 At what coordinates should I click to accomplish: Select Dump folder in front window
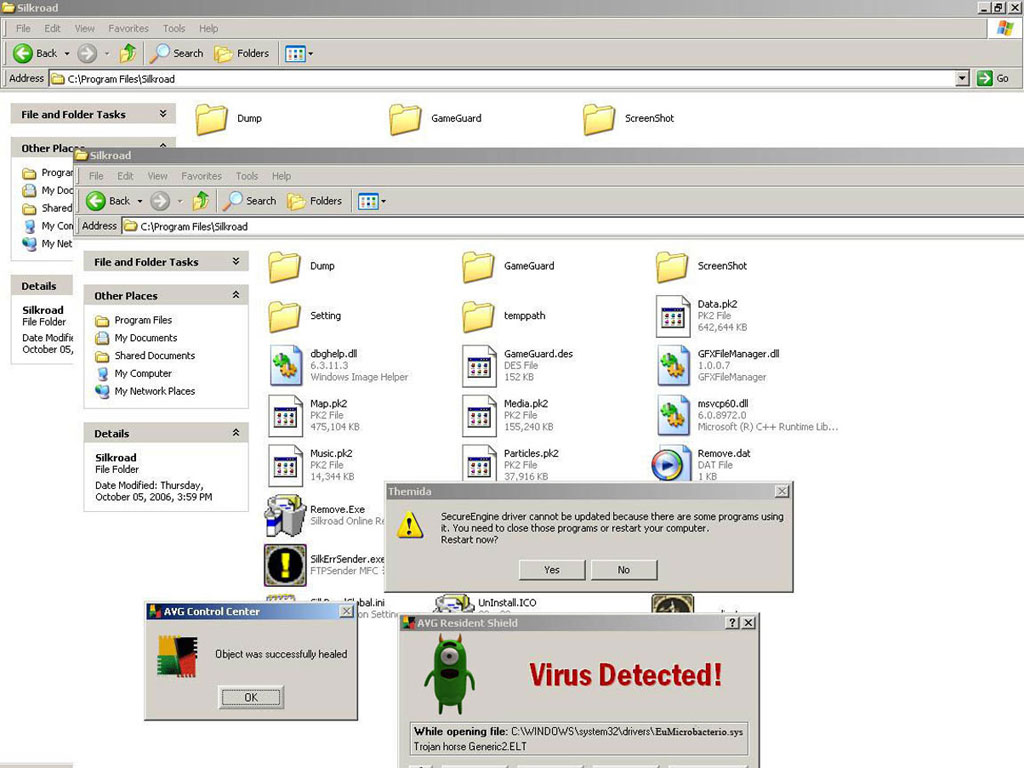click(x=285, y=266)
